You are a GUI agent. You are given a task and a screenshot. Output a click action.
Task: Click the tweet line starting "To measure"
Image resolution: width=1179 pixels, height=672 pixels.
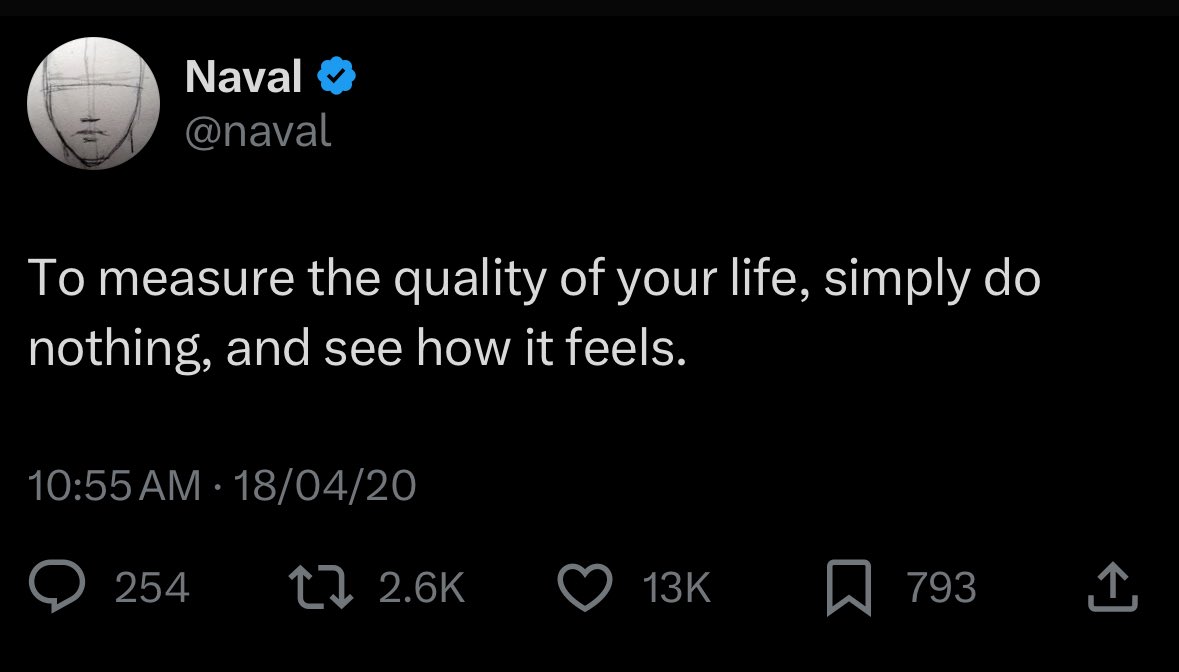pyautogui.click(x=534, y=282)
